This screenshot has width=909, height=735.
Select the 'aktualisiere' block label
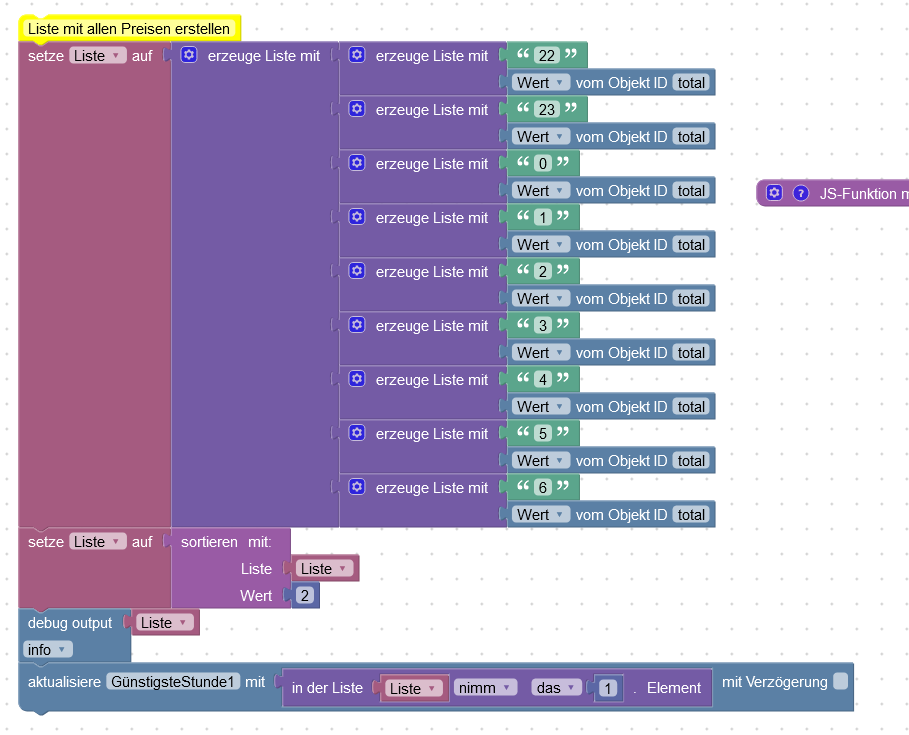coord(64,682)
